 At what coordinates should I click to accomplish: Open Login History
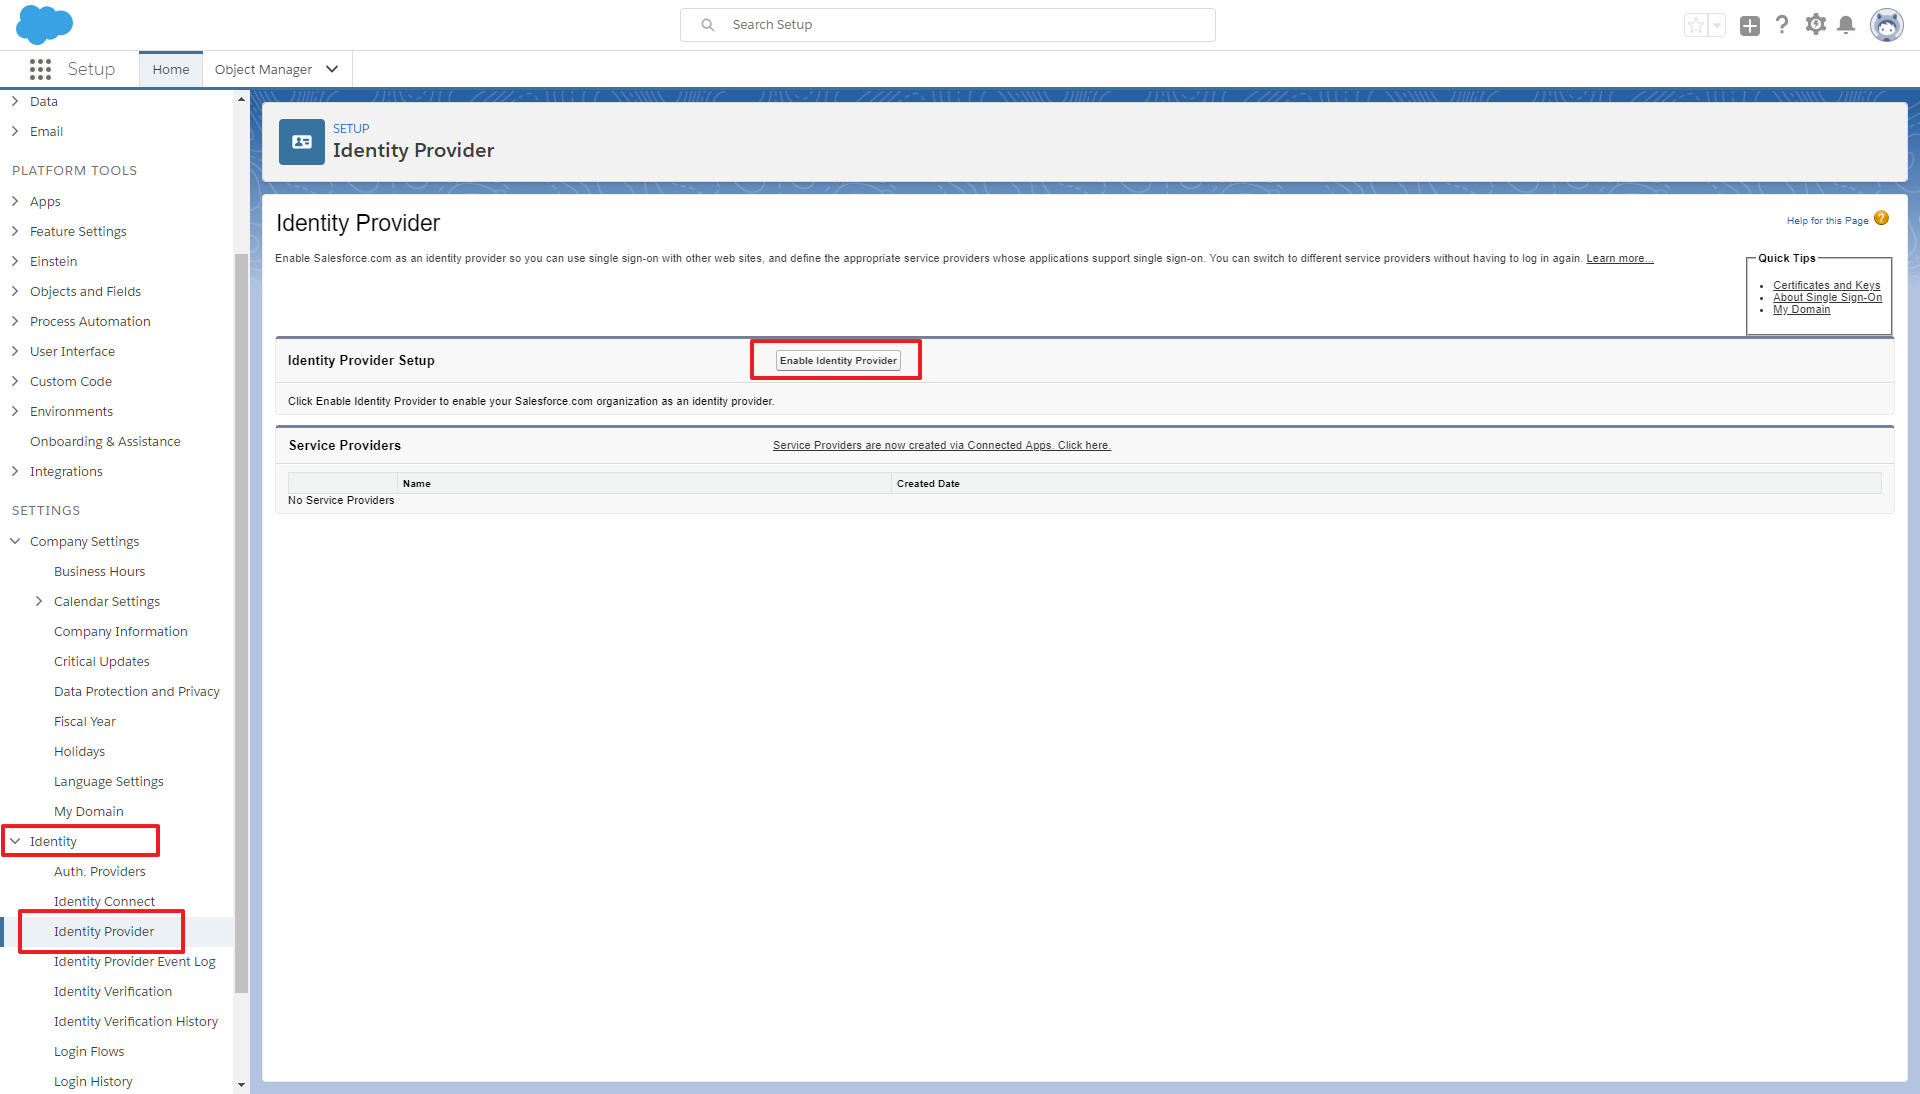click(x=93, y=1081)
